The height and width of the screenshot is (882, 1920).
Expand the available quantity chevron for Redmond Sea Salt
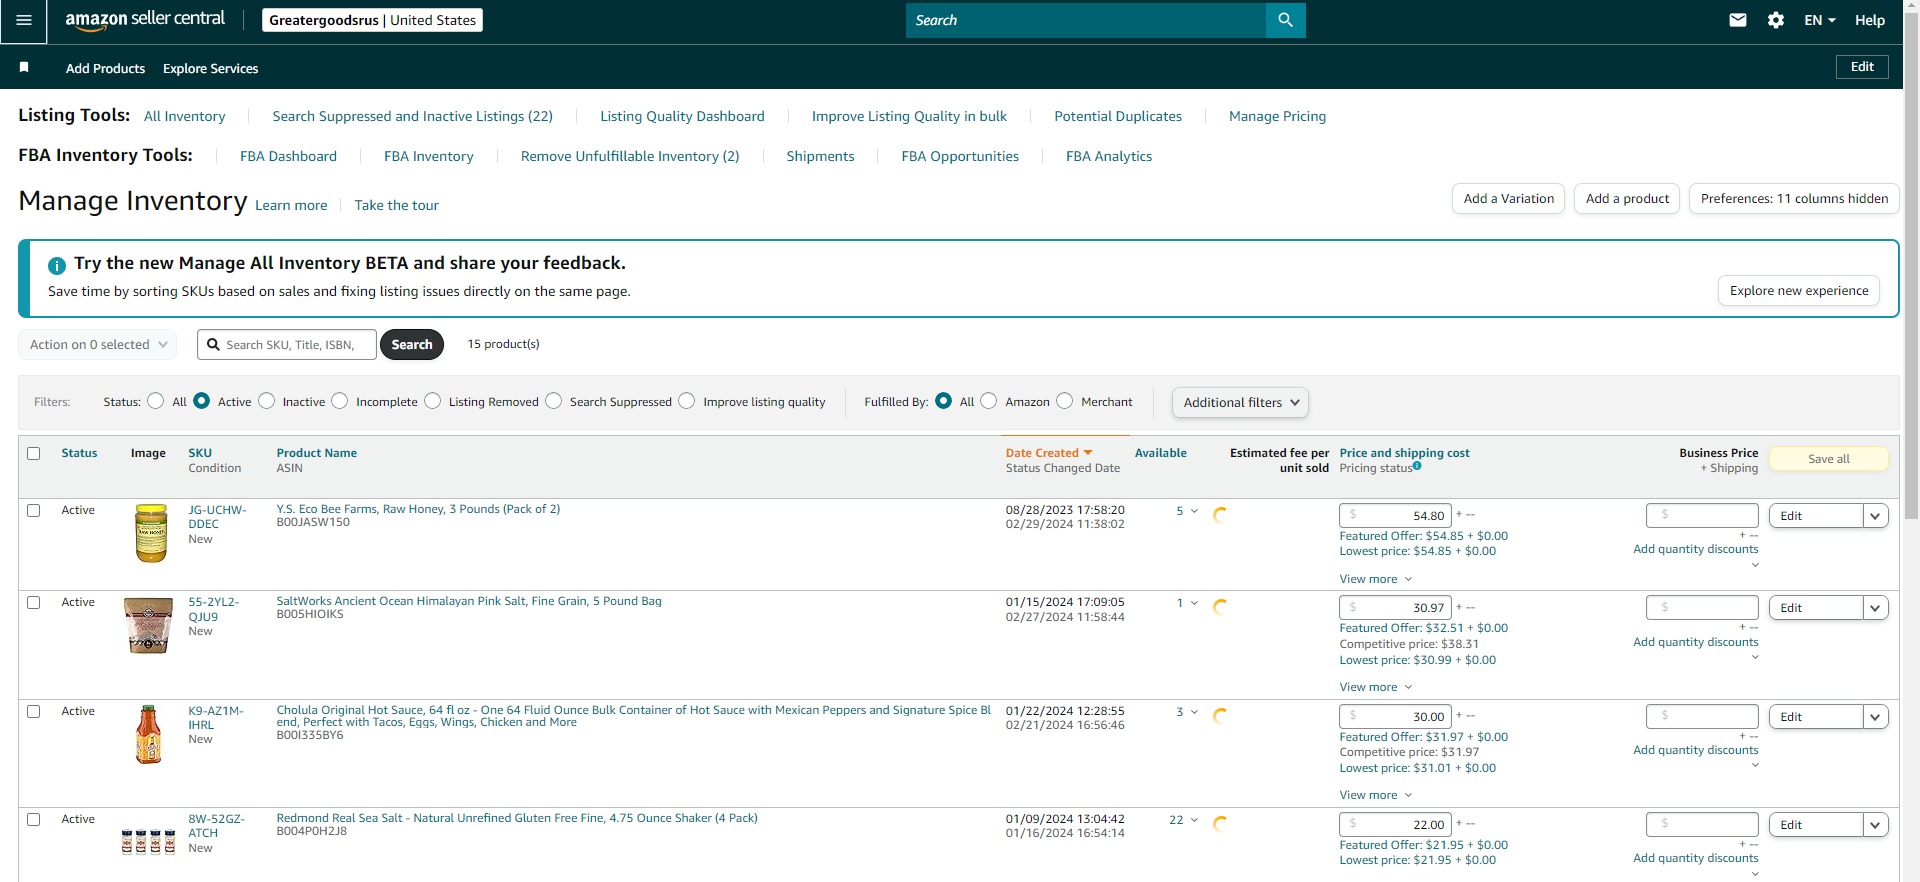1194,820
